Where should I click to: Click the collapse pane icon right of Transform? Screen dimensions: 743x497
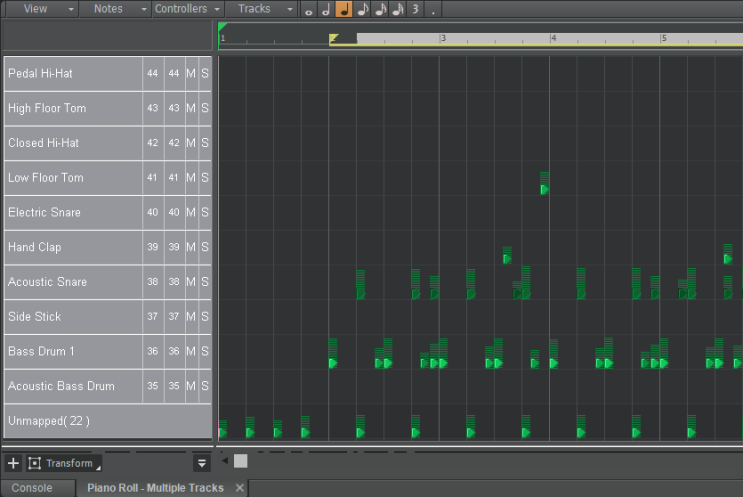(x=201, y=463)
